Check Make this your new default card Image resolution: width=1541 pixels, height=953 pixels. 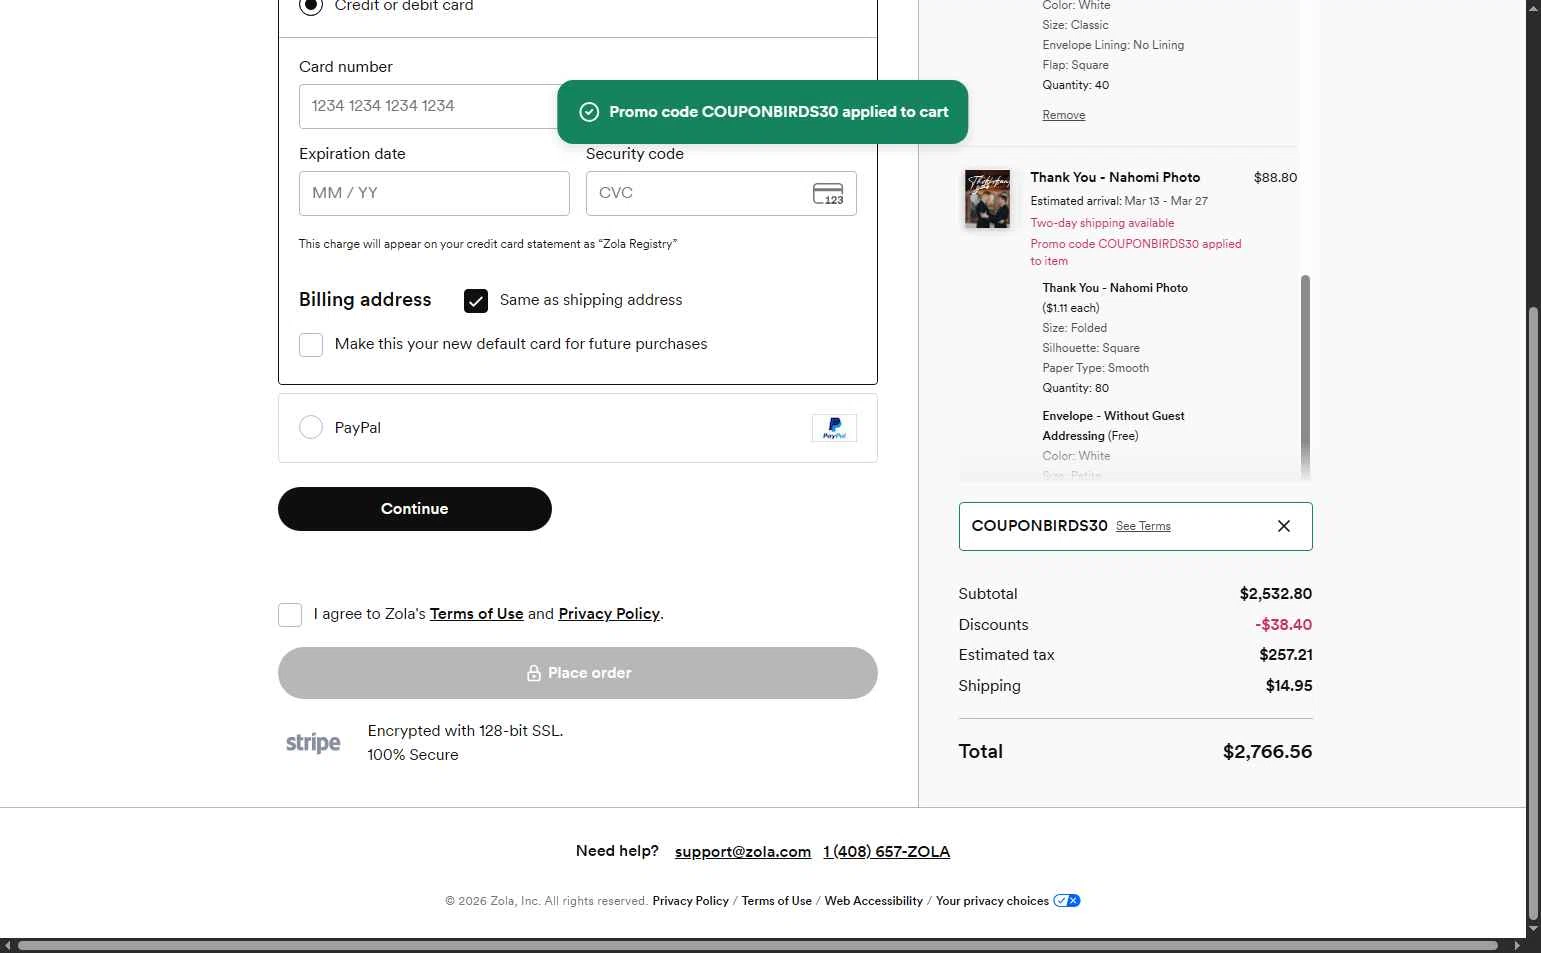[311, 345]
